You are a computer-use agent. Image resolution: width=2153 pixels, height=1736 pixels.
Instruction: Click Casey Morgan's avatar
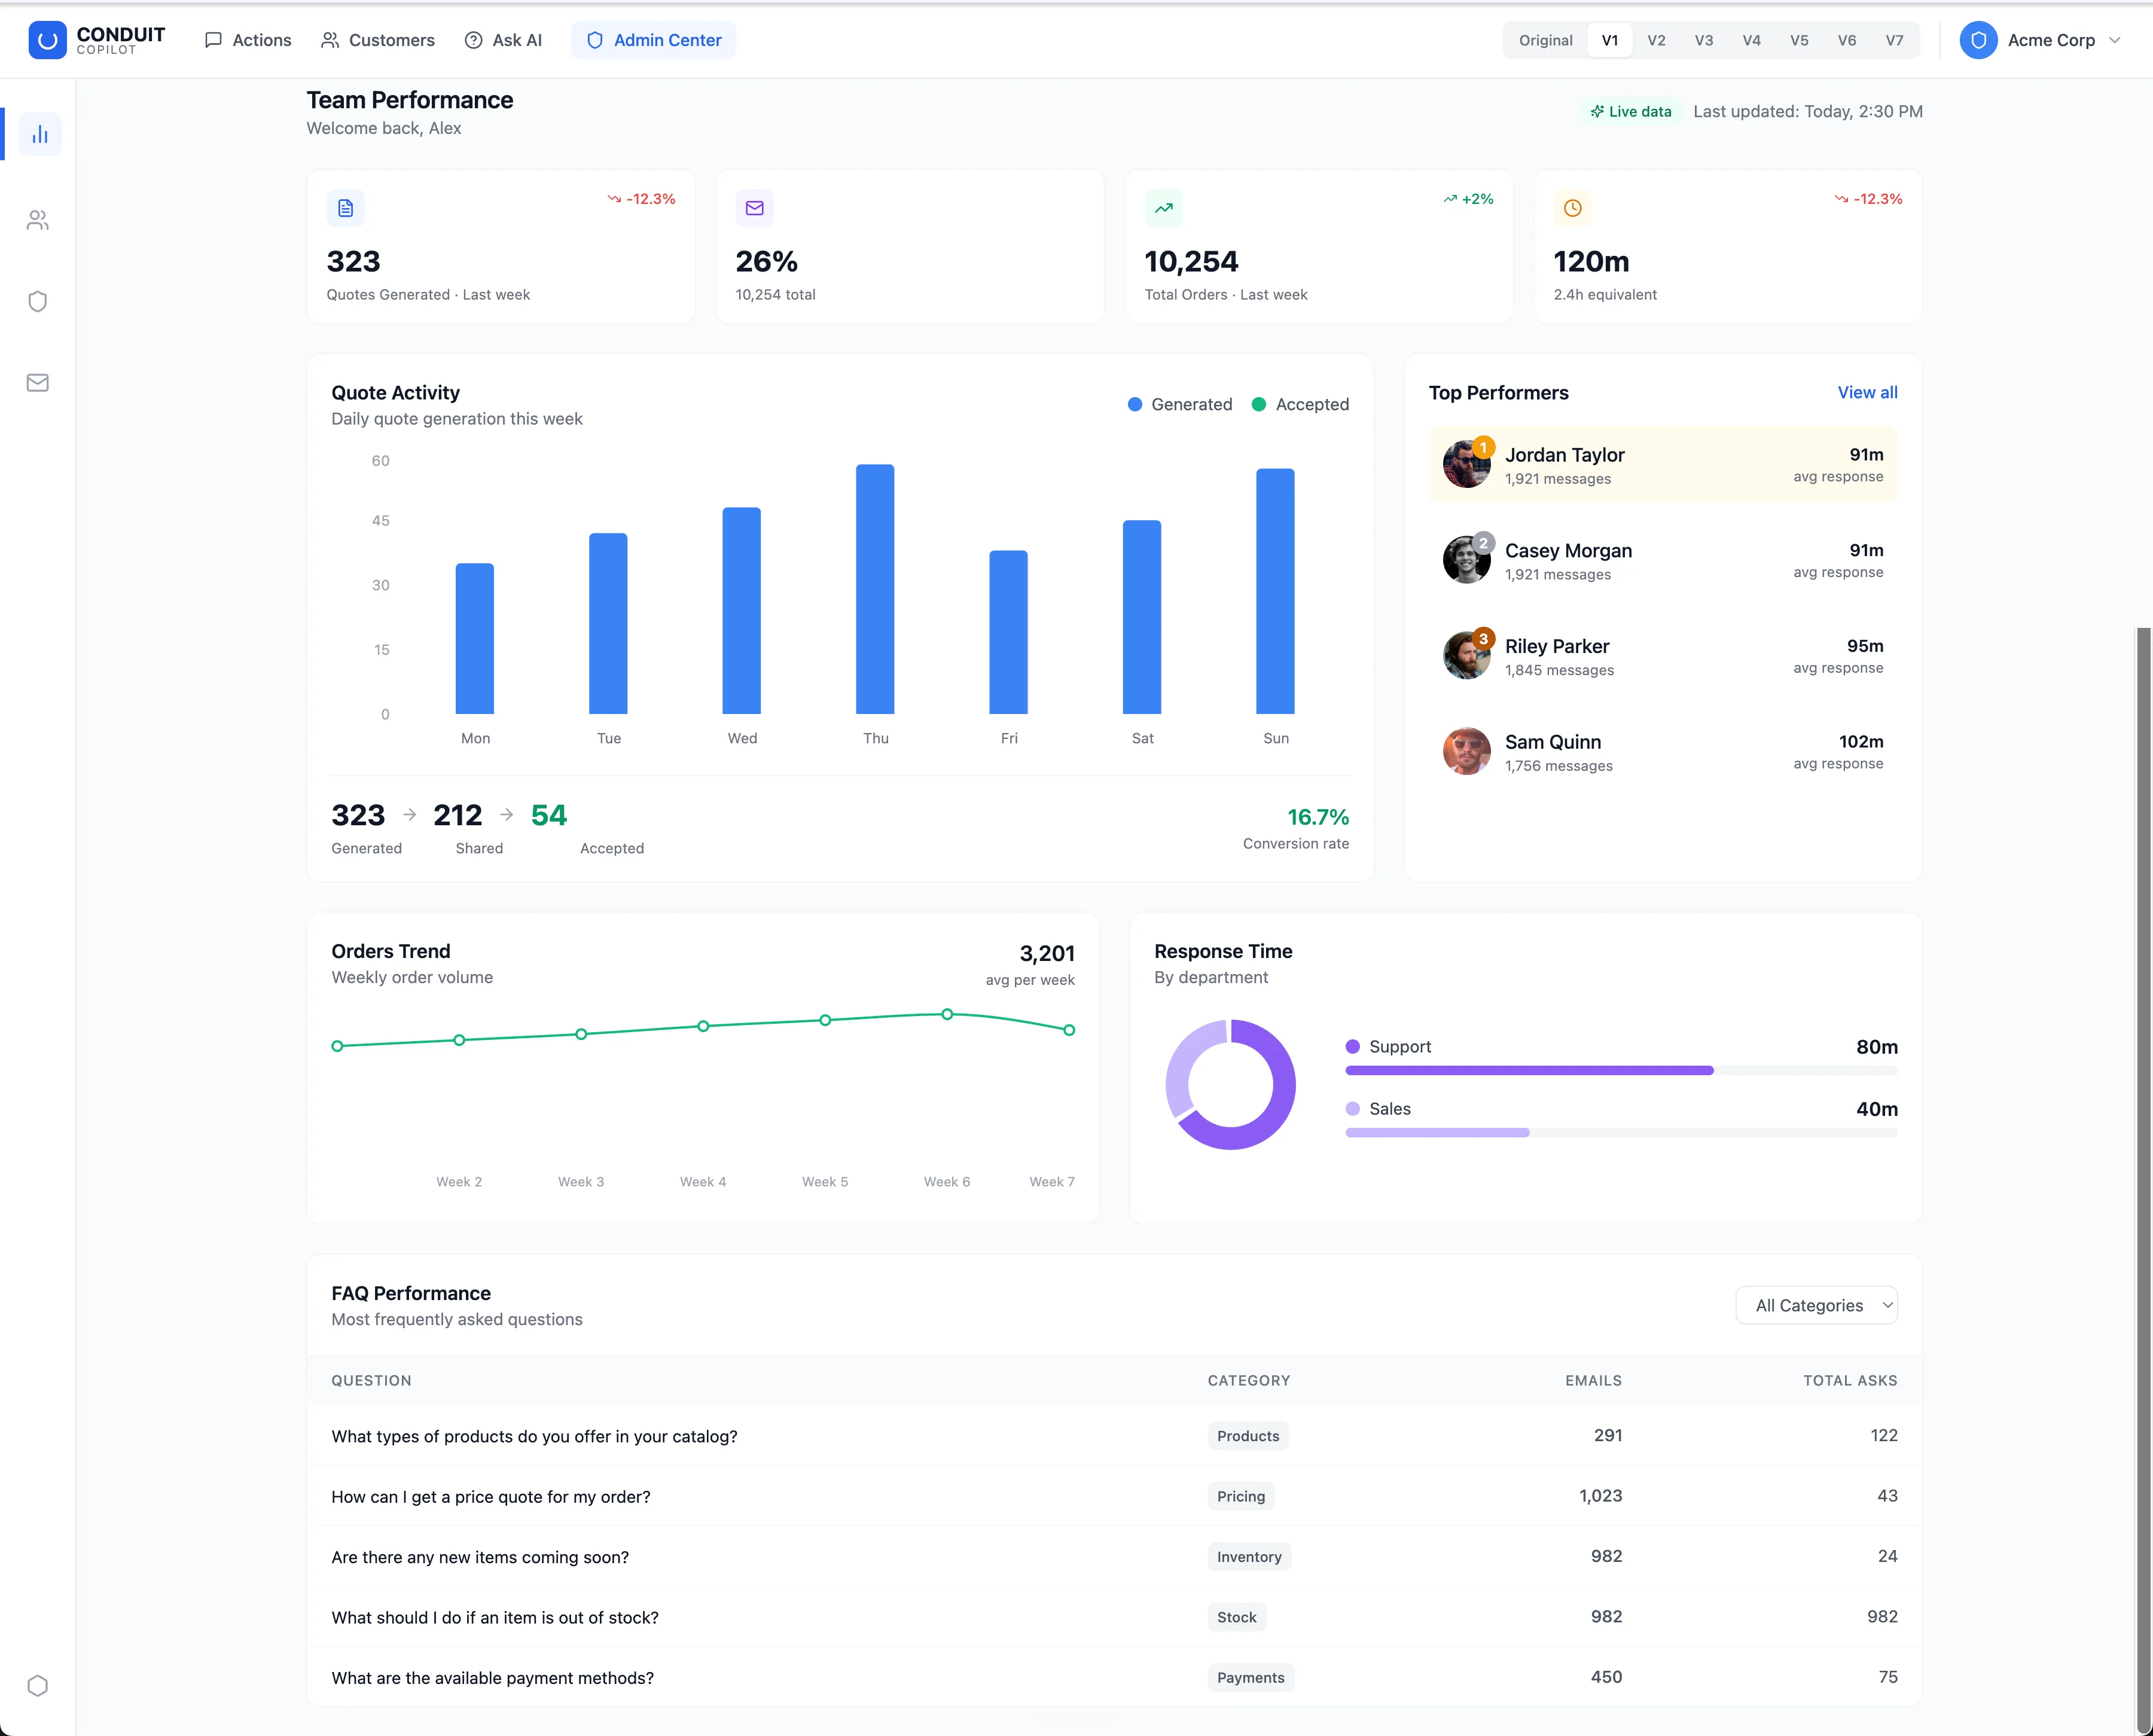point(1467,560)
